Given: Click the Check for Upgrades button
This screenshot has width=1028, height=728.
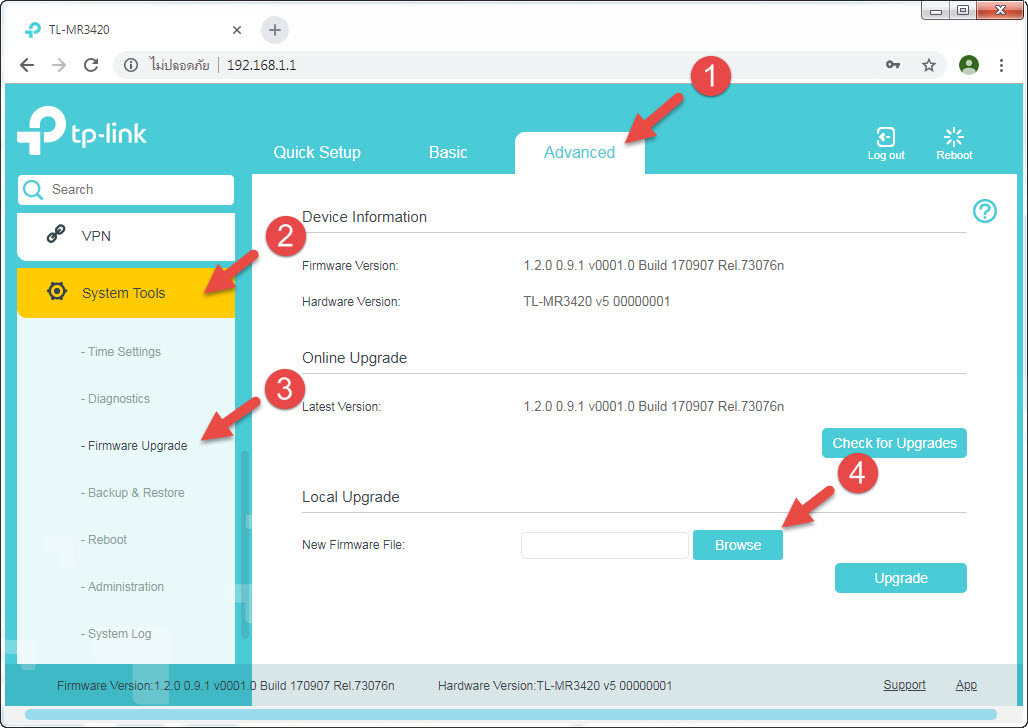Looking at the screenshot, I should point(894,443).
